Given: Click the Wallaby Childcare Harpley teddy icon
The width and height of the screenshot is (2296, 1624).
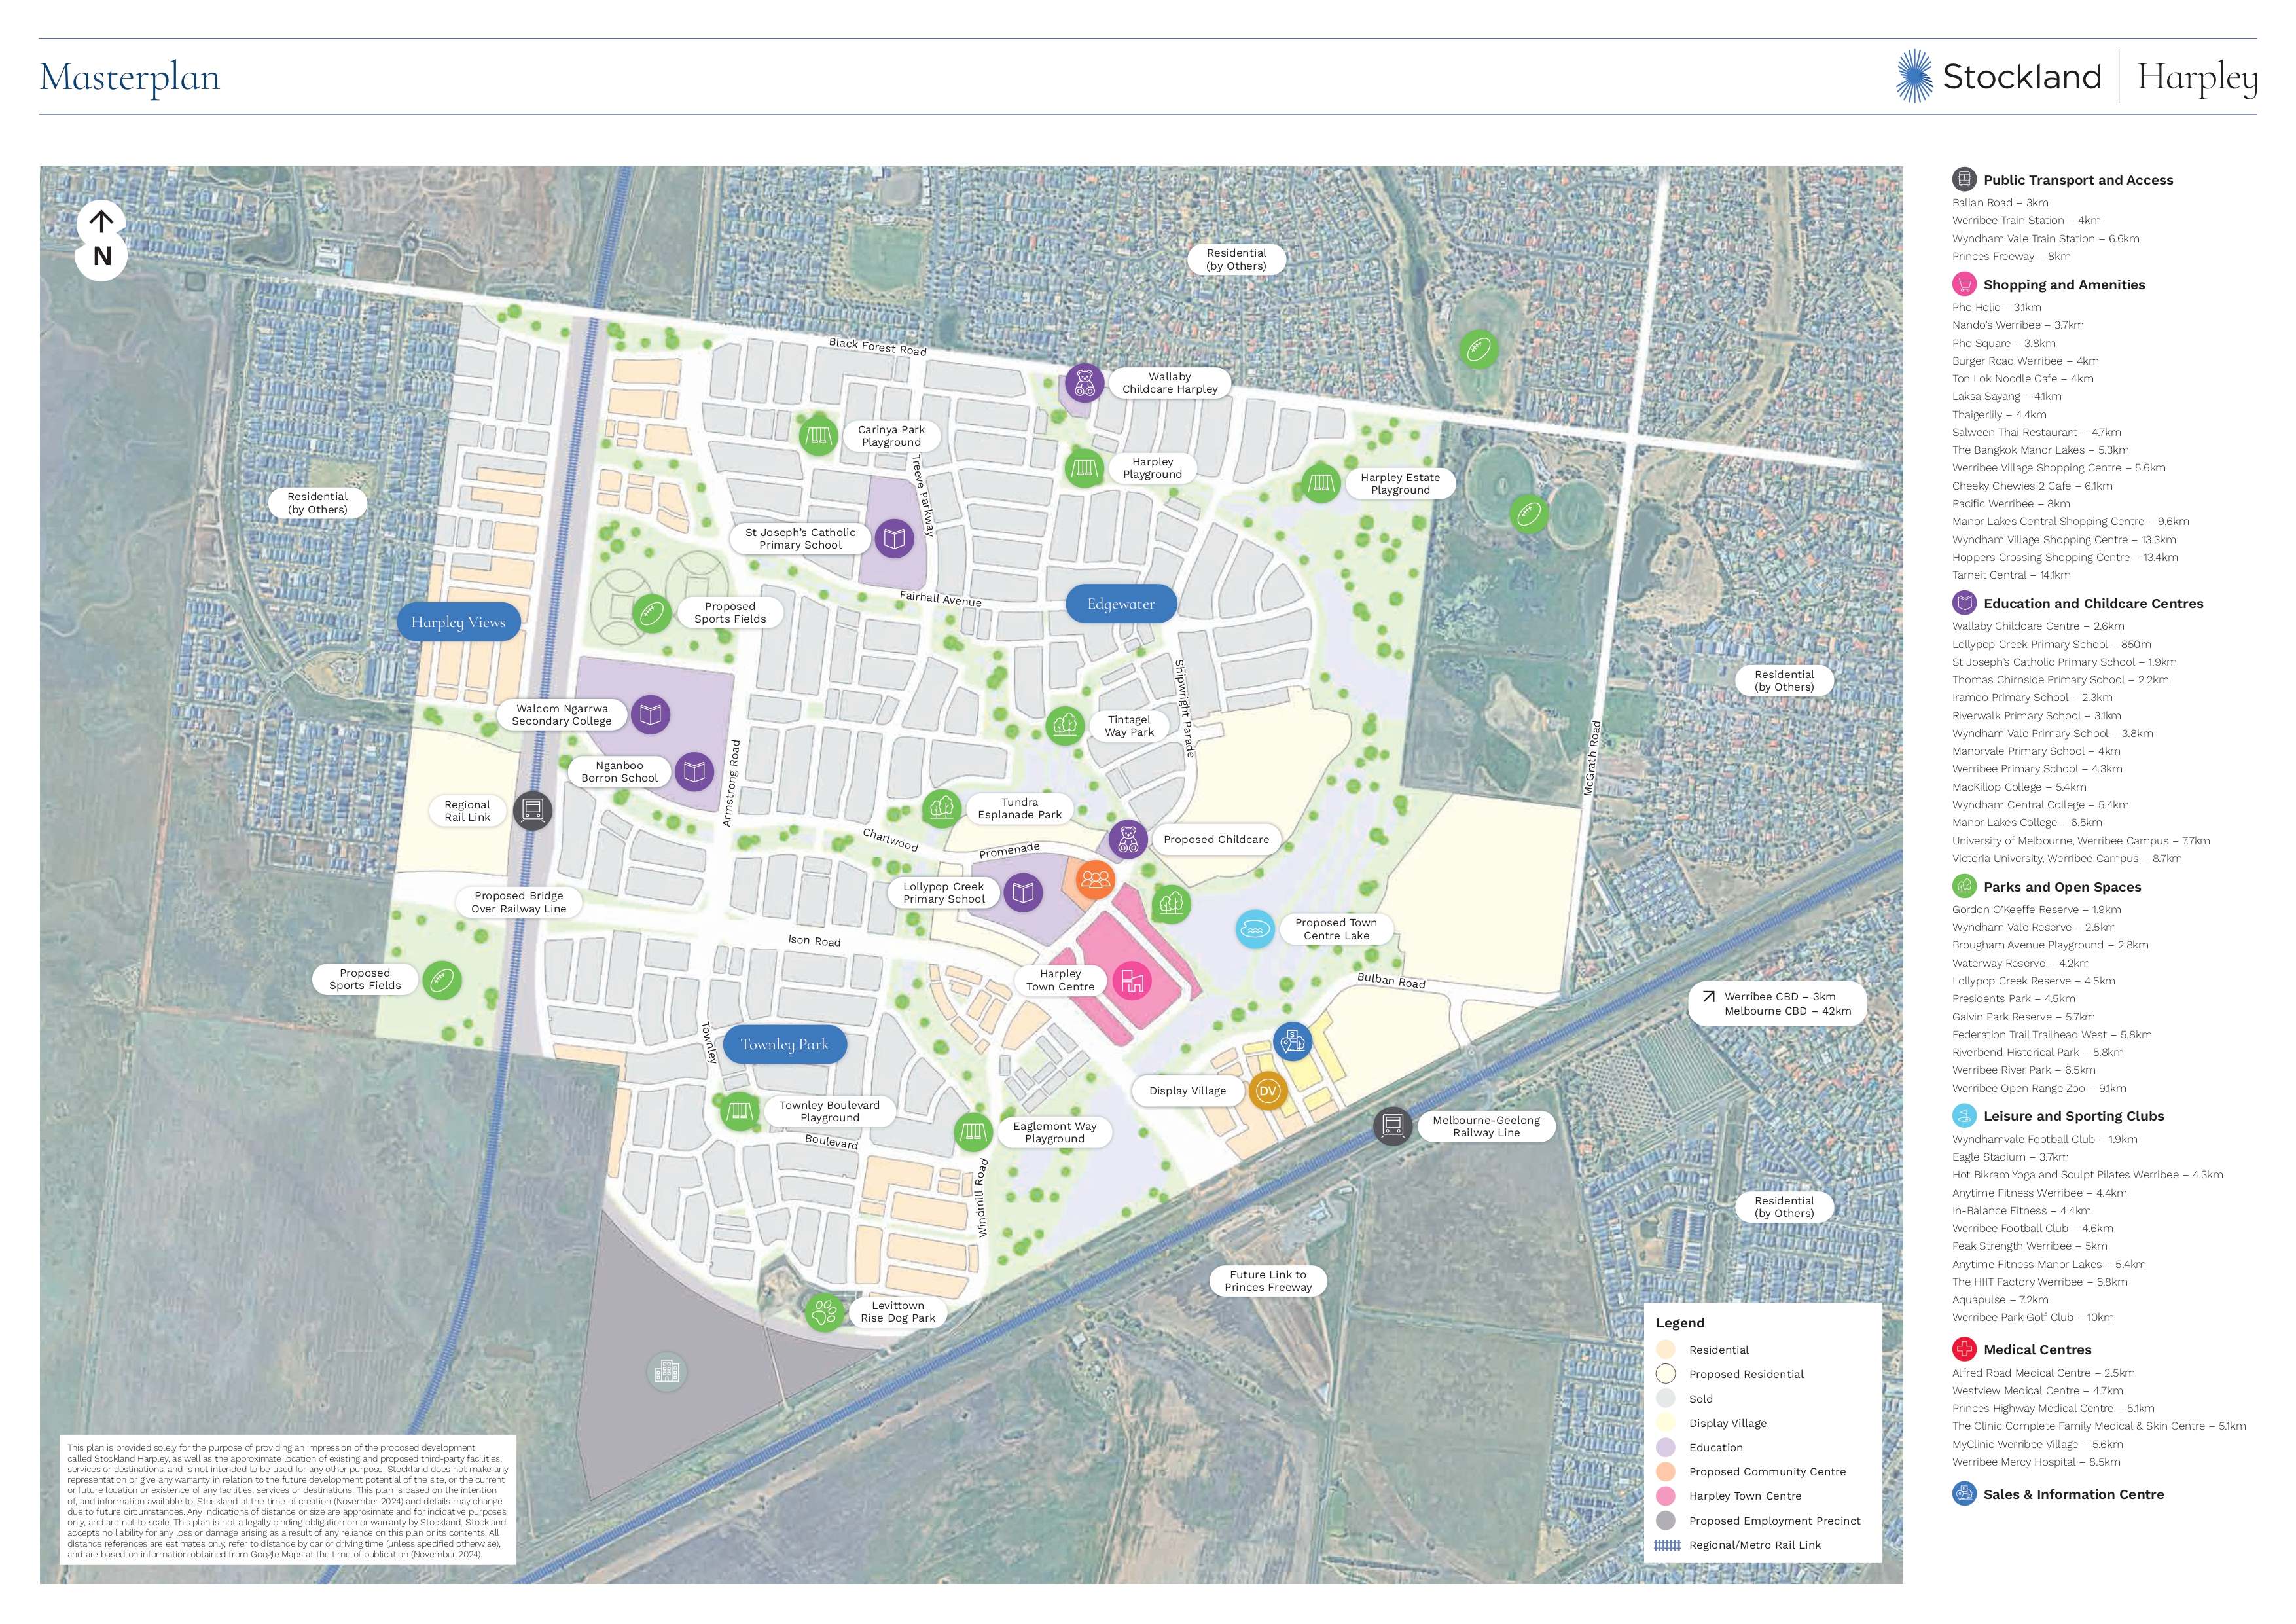Looking at the screenshot, I should [x=1084, y=383].
